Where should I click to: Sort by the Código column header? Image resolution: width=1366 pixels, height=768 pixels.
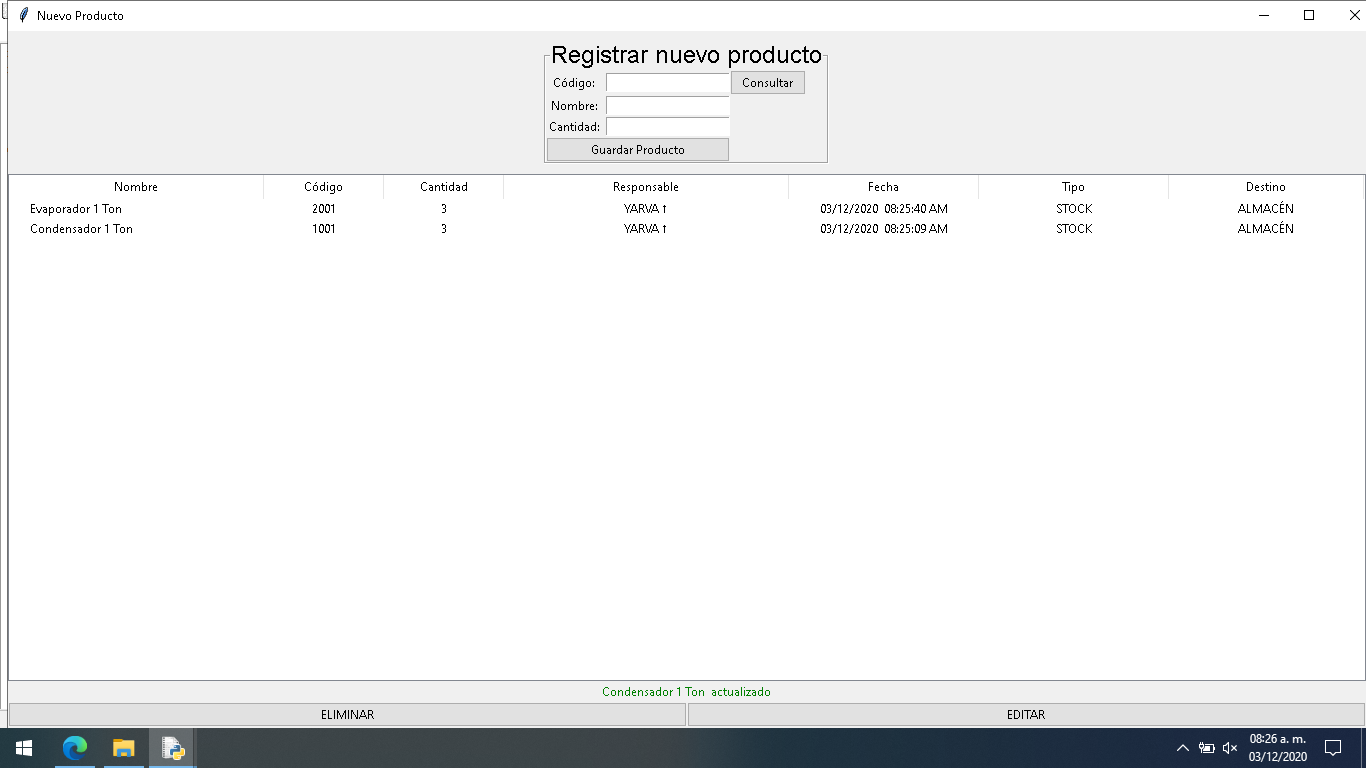[323, 187]
